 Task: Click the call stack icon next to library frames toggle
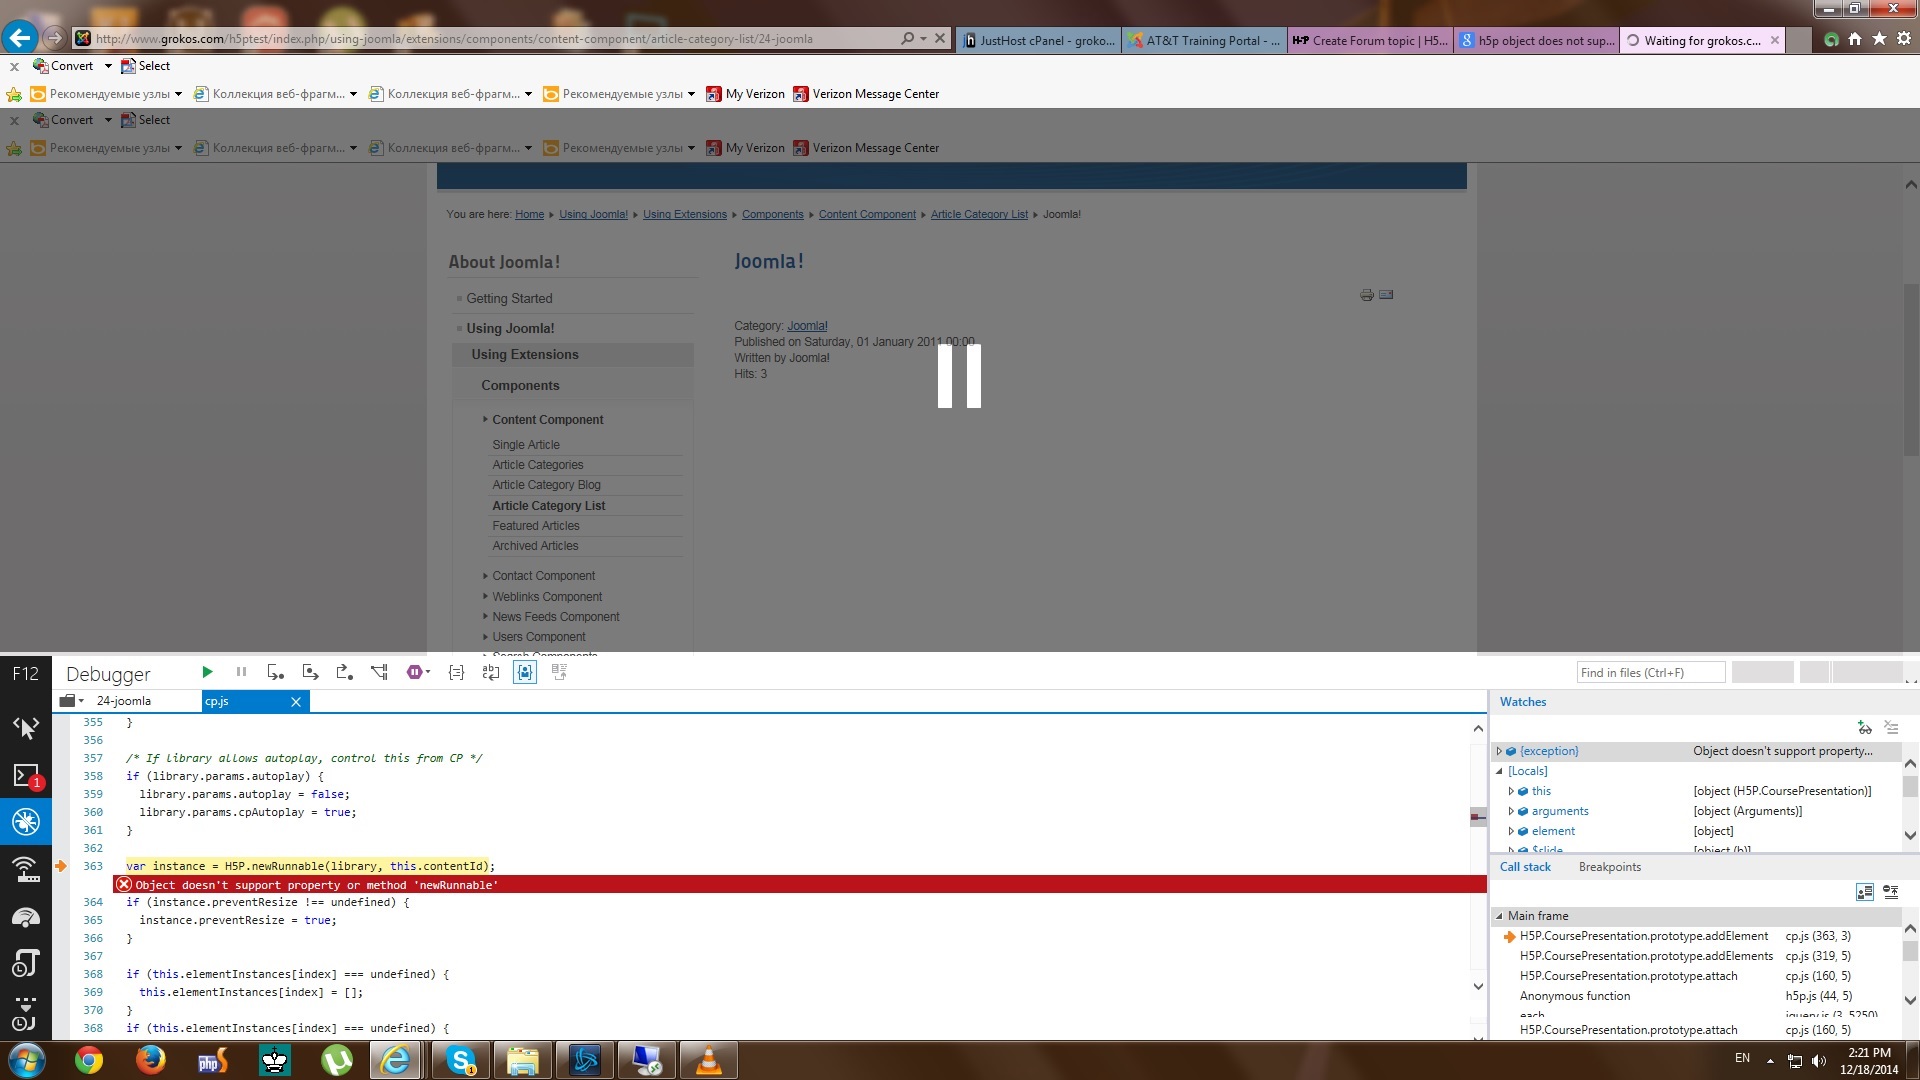tap(1891, 892)
